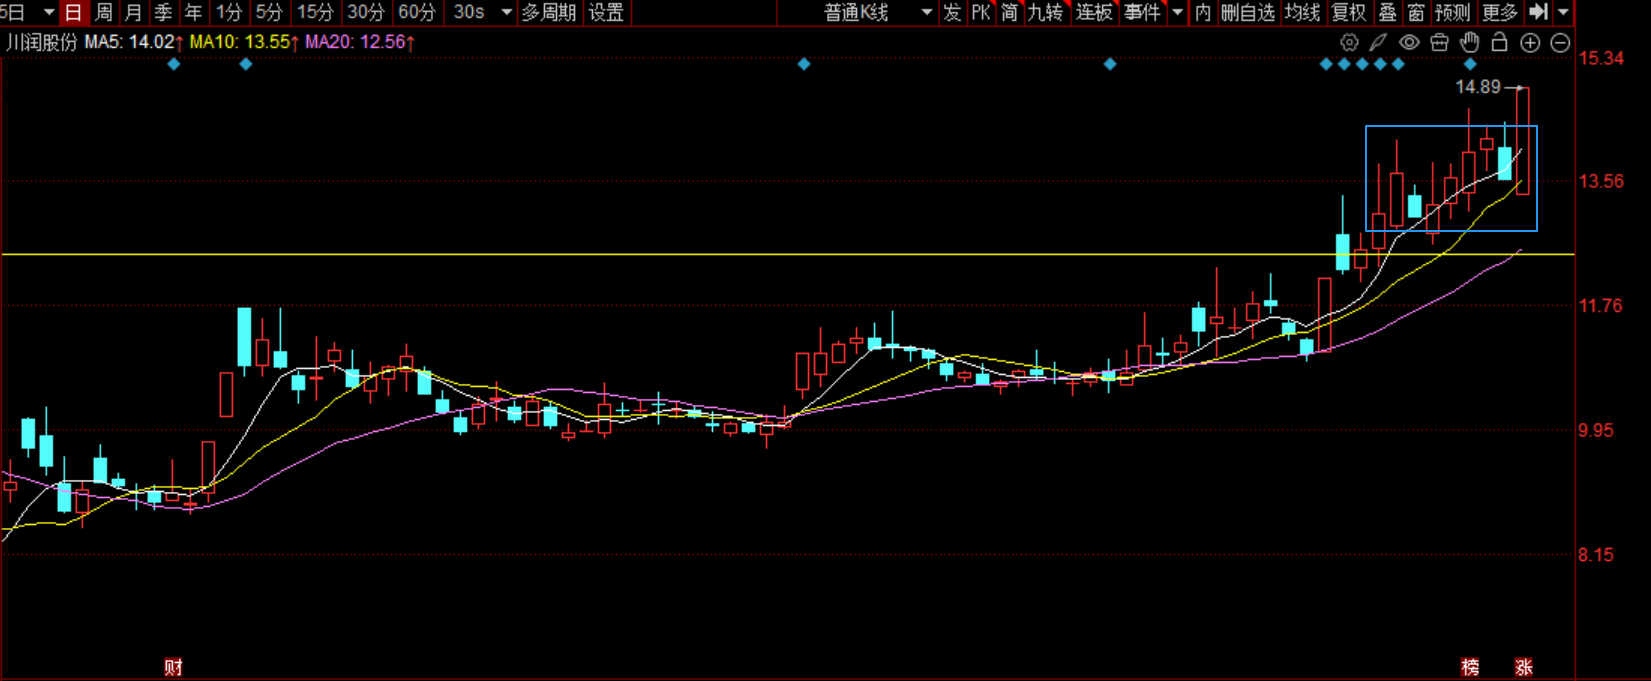Image resolution: width=1651 pixels, height=681 pixels.
Task: Click the yellow horizontal price line
Action: pos(788,255)
